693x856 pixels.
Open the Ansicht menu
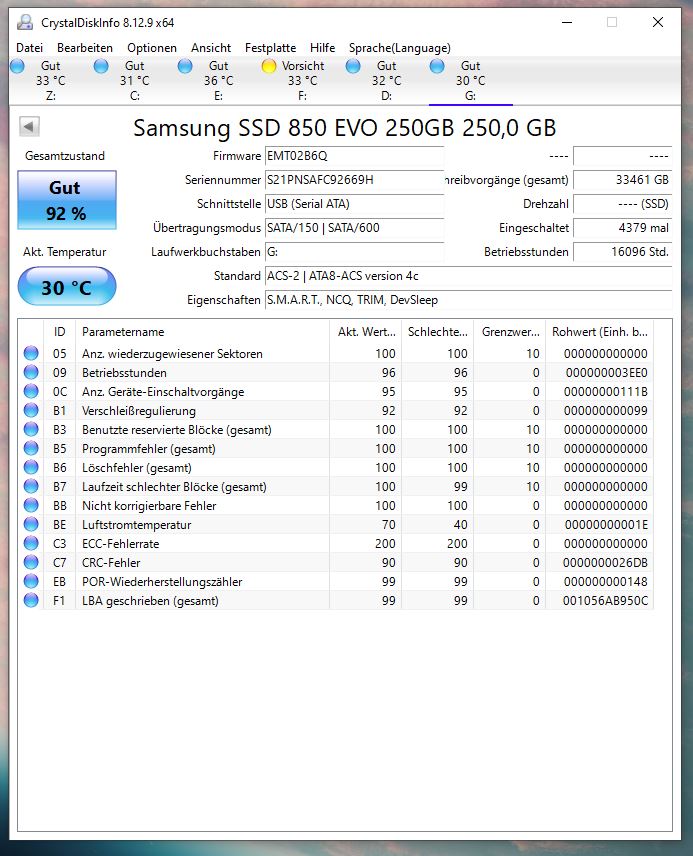coord(211,48)
